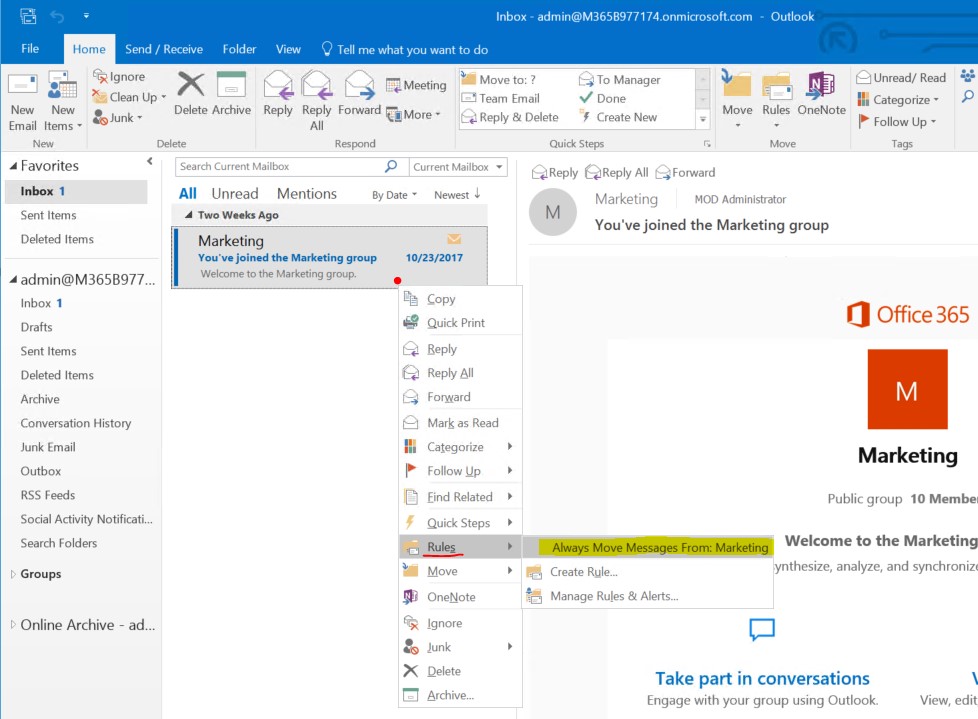Collapse the folder pane arrow
Viewport: 978px width, 719px height.
pyautogui.click(x=150, y=162)
